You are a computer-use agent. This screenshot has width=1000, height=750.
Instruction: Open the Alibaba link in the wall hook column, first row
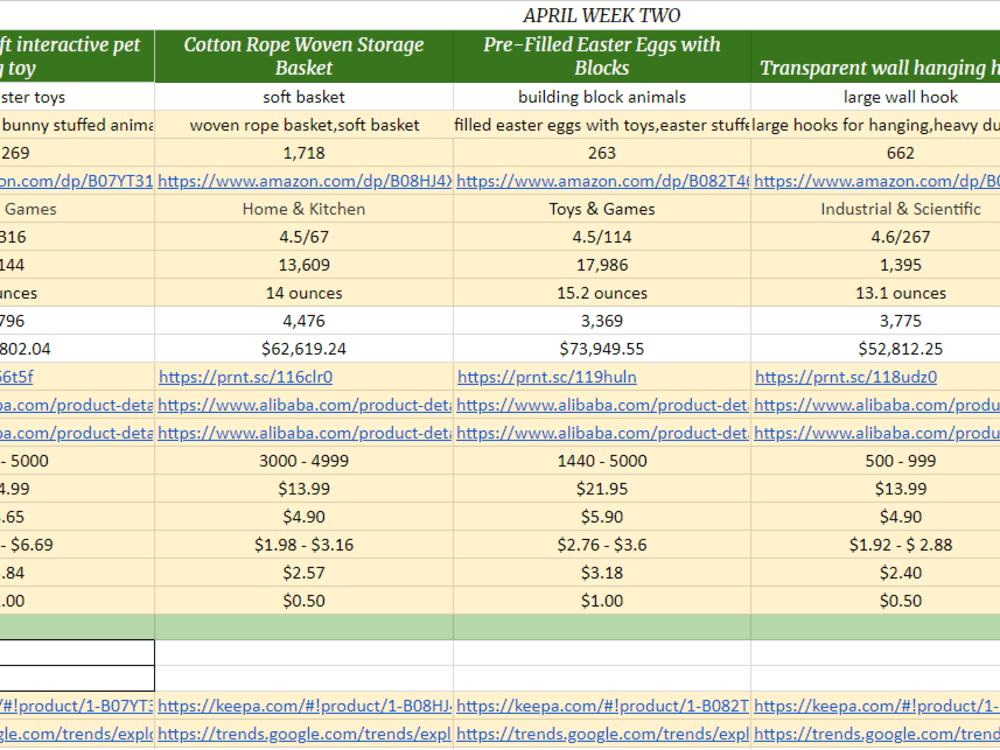tap(877, 405)
